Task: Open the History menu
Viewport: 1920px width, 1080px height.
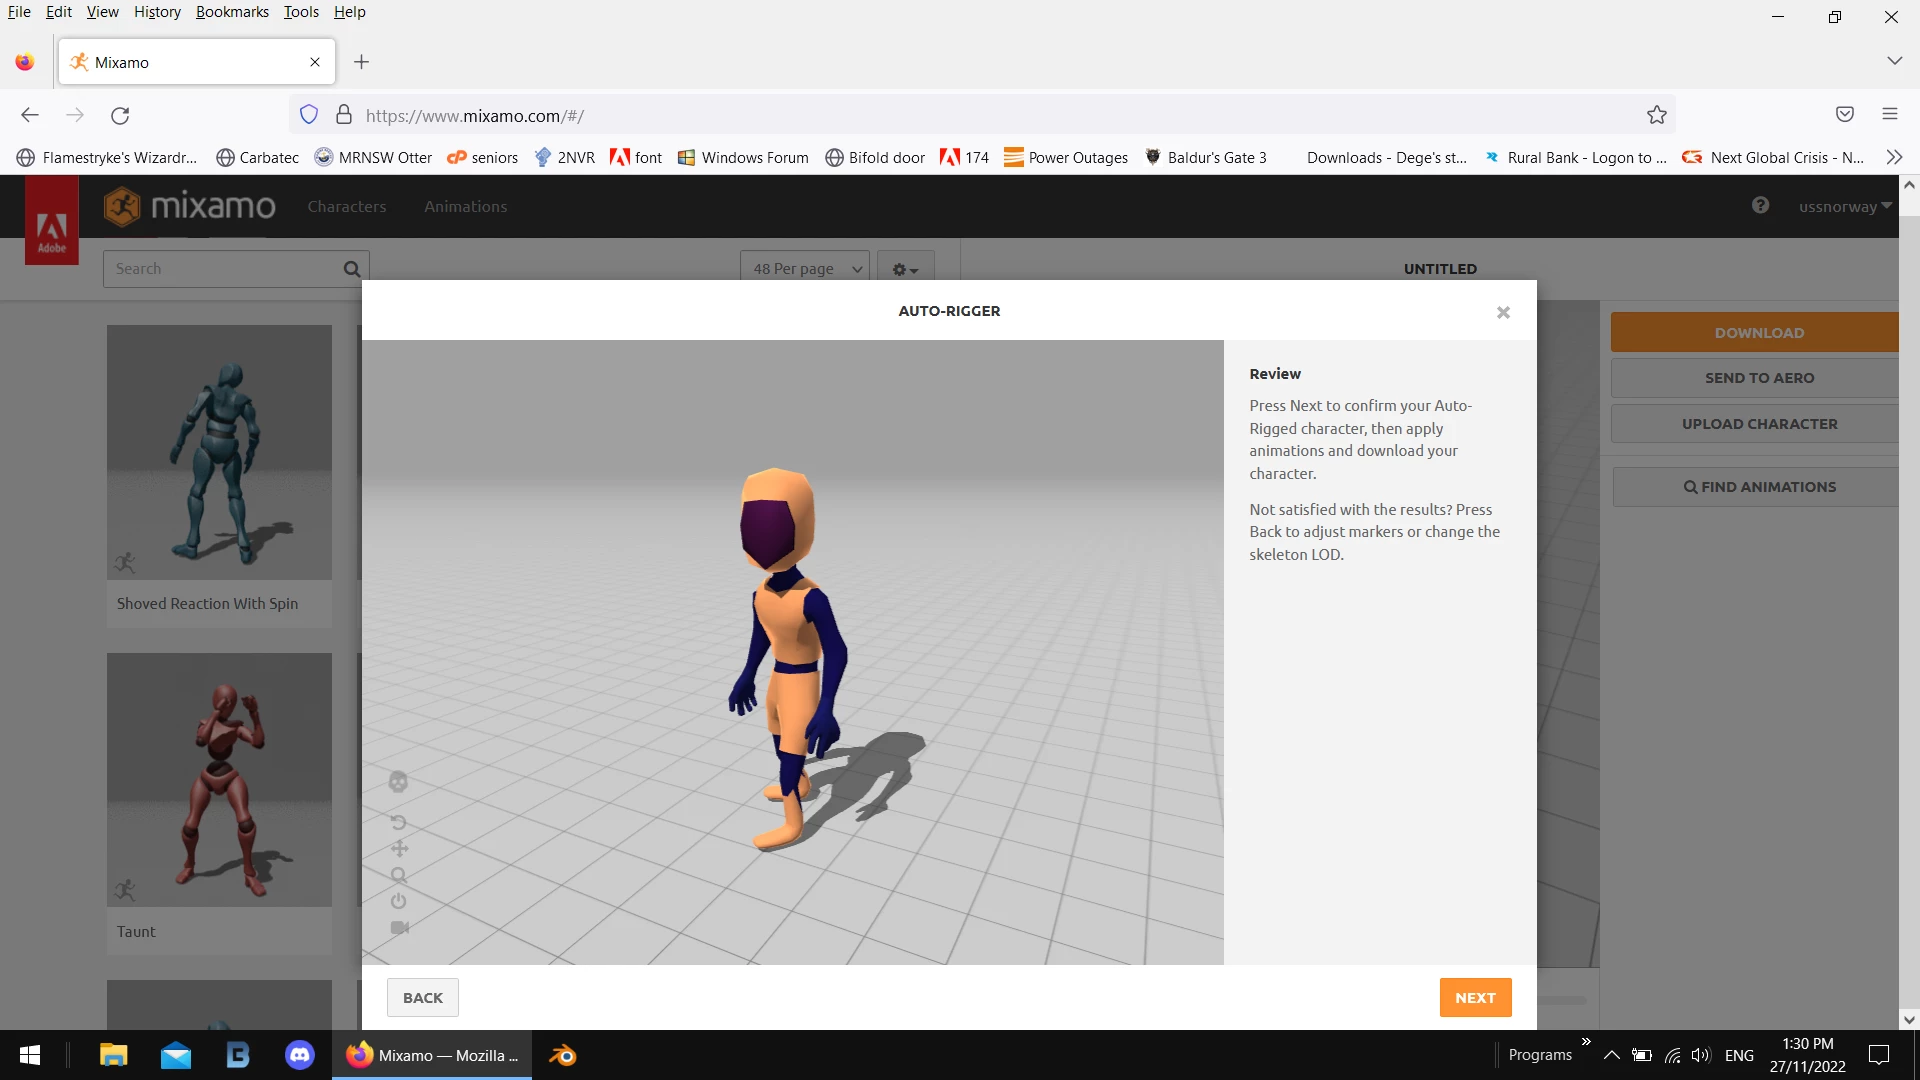Action: point(157,12)
